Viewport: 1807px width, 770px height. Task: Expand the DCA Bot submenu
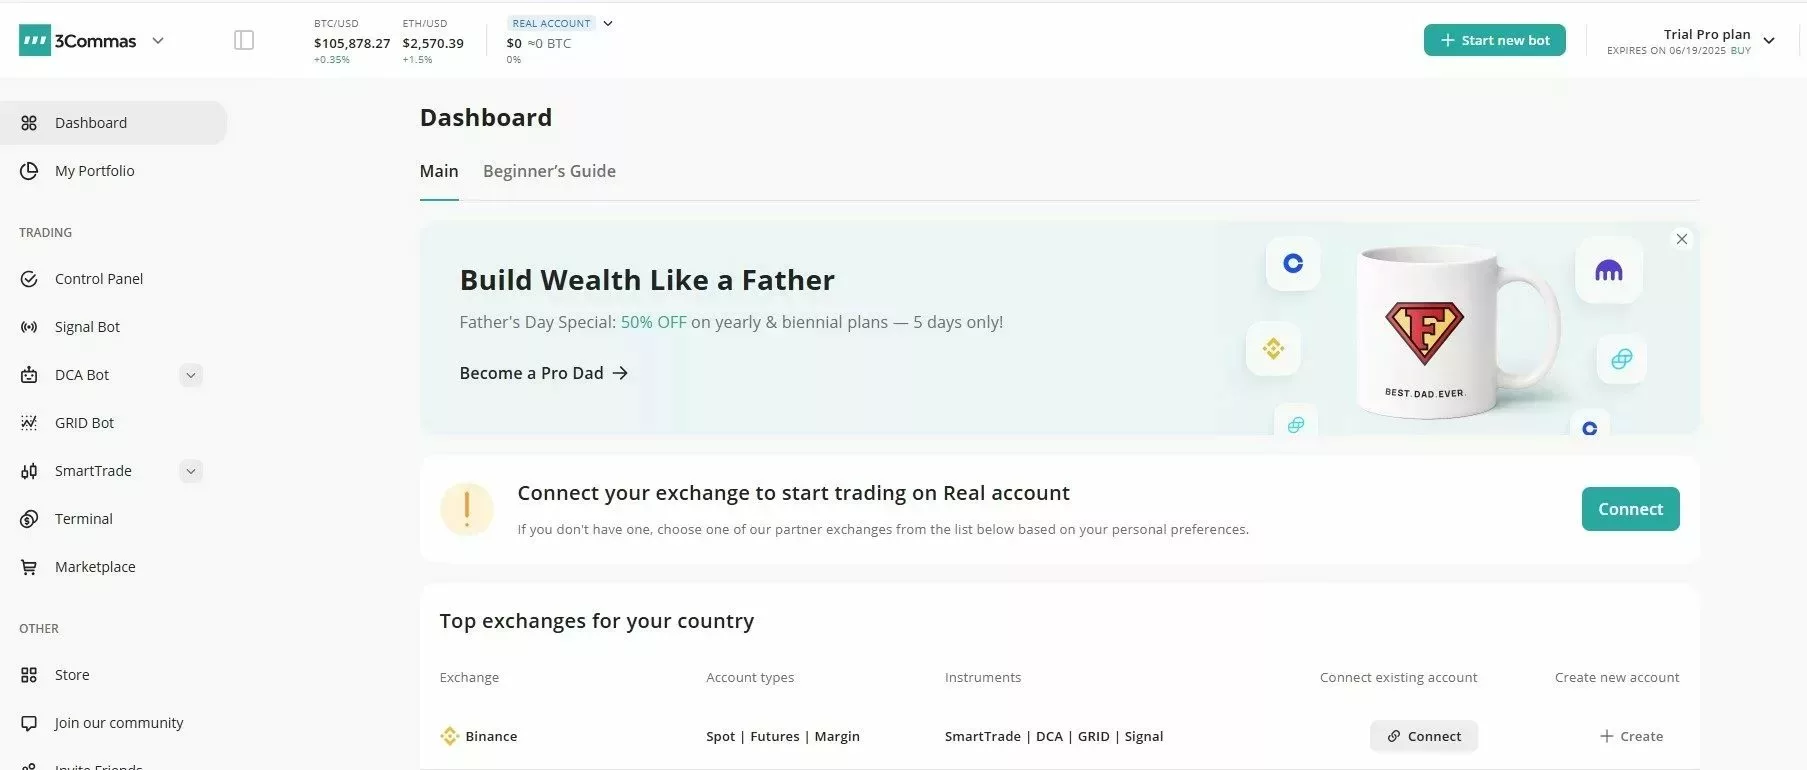(x=191, y=374)
